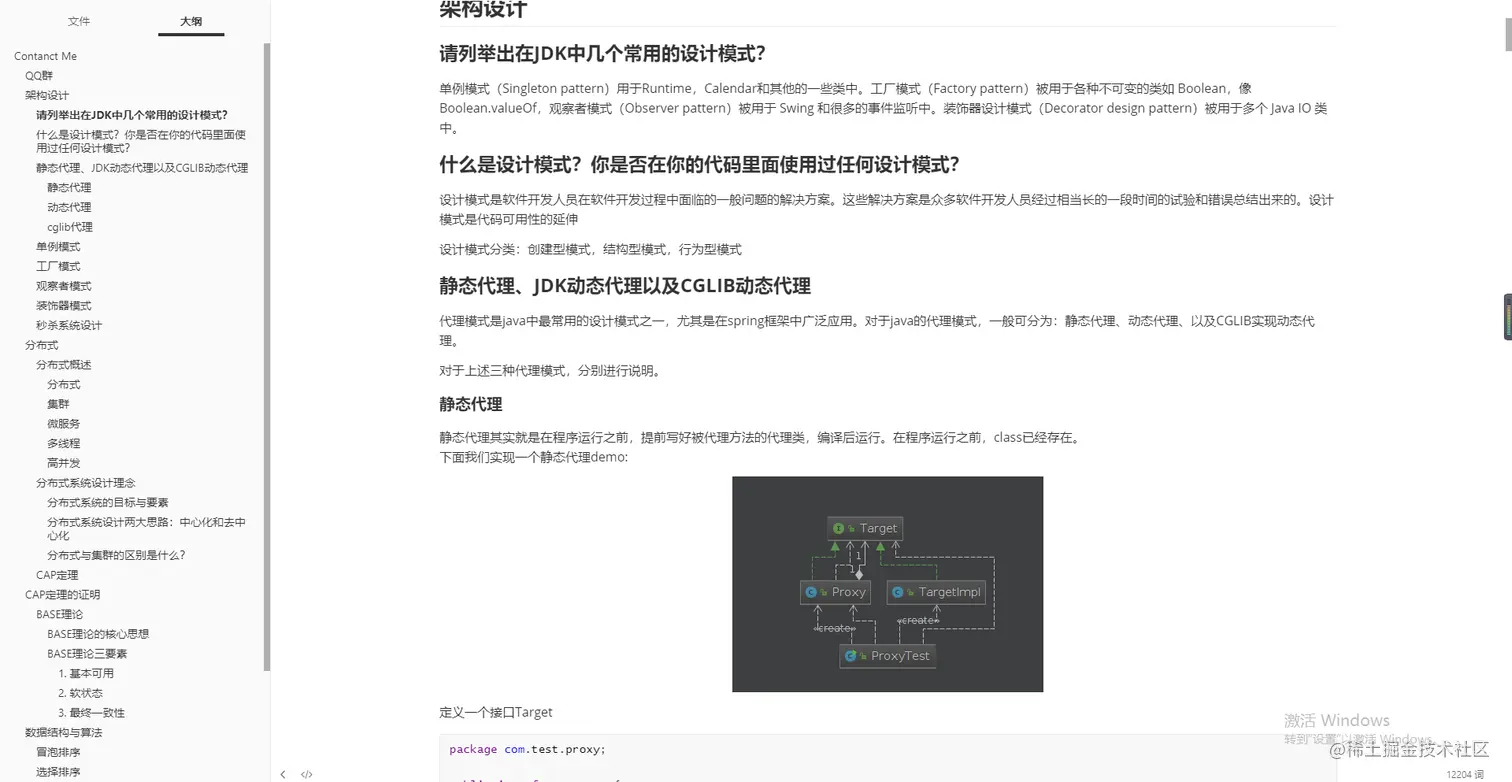1512x782 pixels.
Task: Open the QQ群 link
Action: coord(39,75)
